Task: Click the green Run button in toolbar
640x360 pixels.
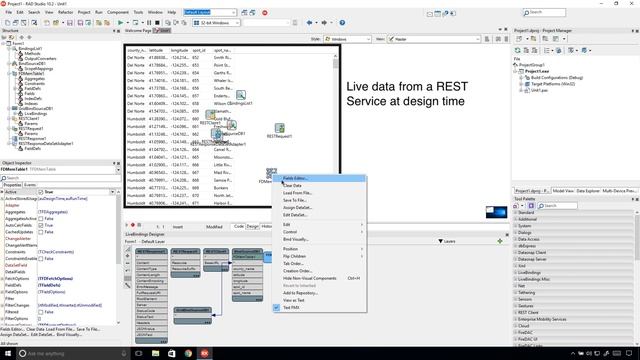Action: click(120, 23)
